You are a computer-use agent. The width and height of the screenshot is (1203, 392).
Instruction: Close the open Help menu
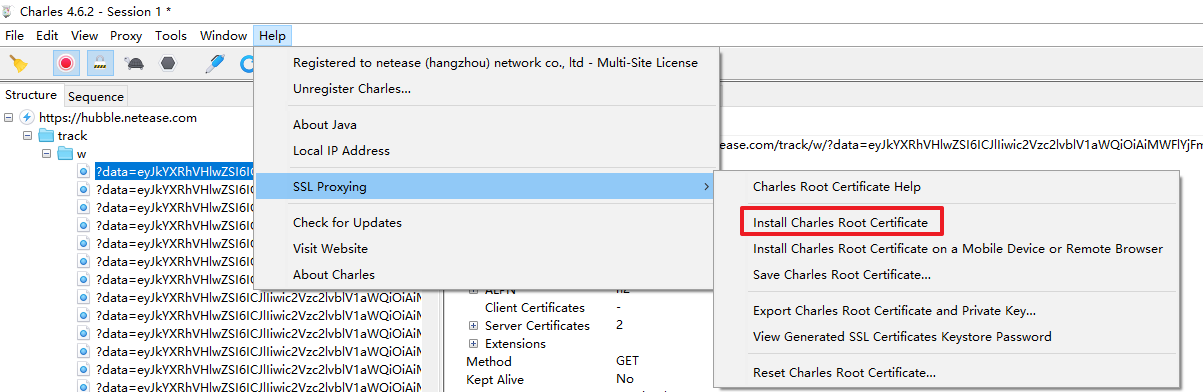coord(272,35)
